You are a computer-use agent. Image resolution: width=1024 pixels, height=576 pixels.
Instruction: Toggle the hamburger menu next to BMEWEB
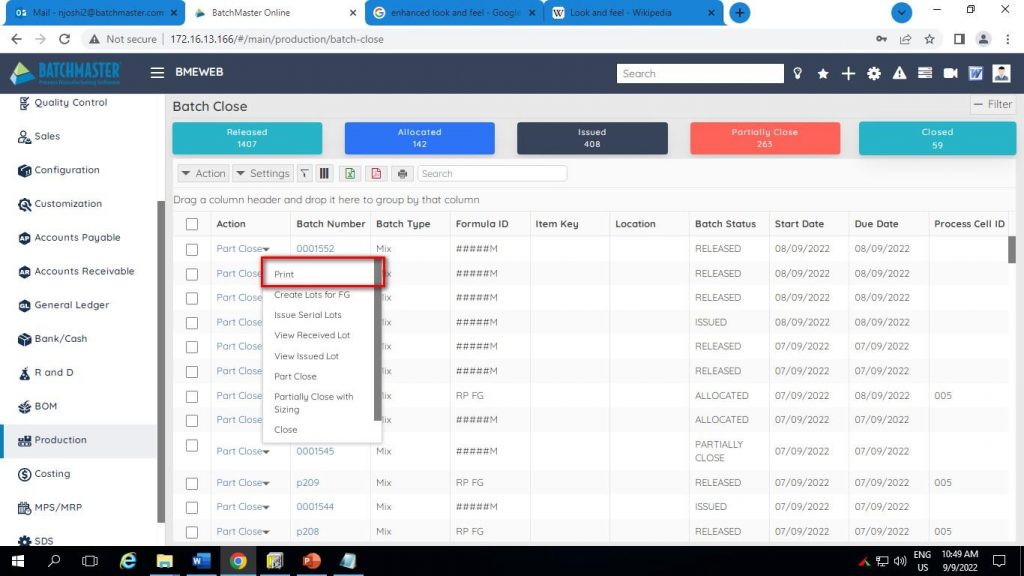click(x=157, y=73)
